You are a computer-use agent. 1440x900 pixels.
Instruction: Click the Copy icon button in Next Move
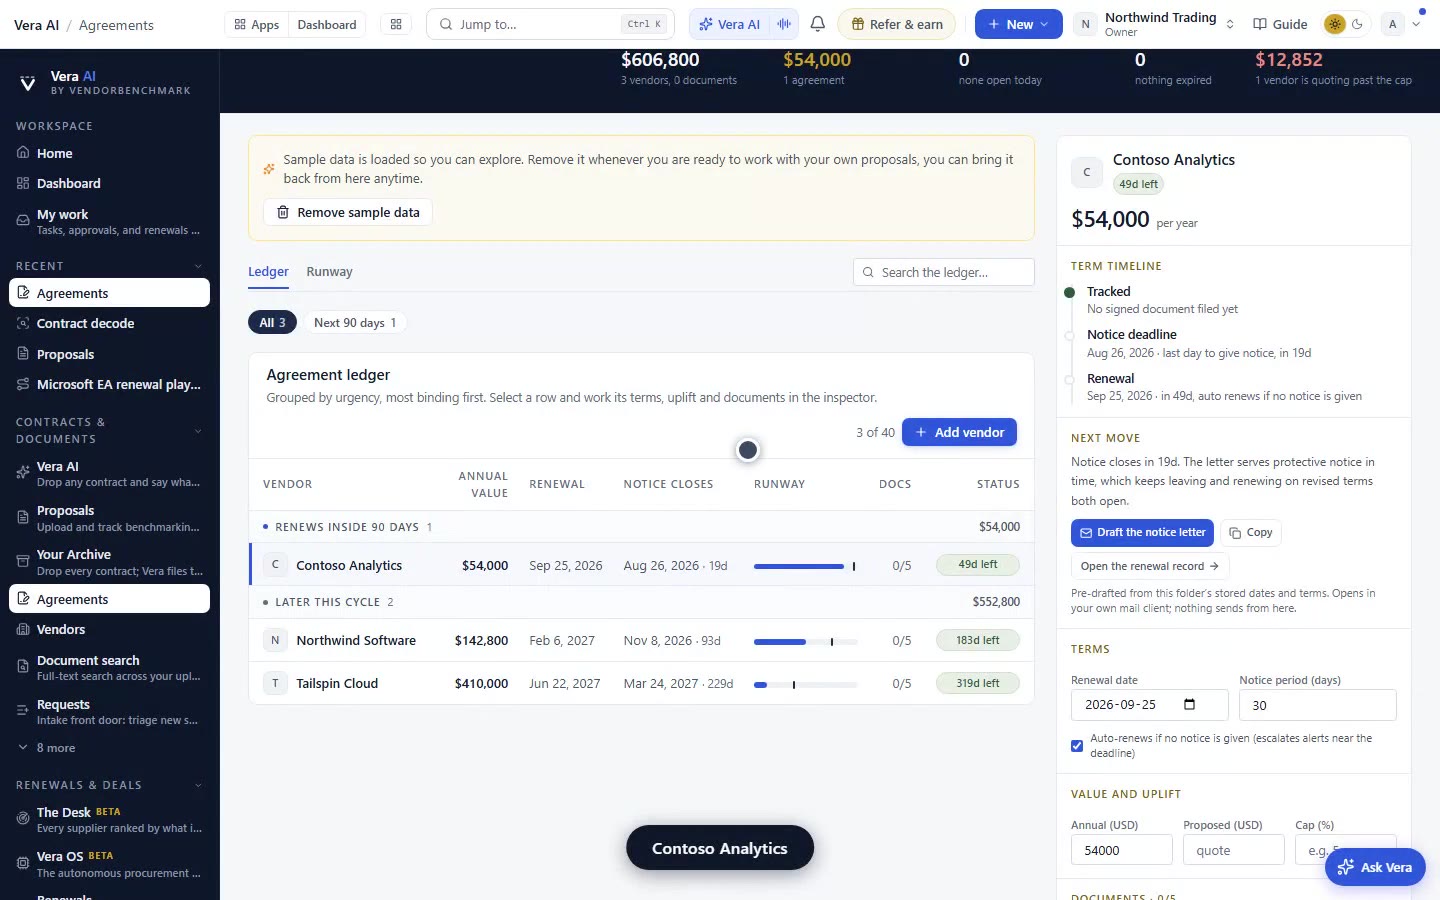(1251, 532)
